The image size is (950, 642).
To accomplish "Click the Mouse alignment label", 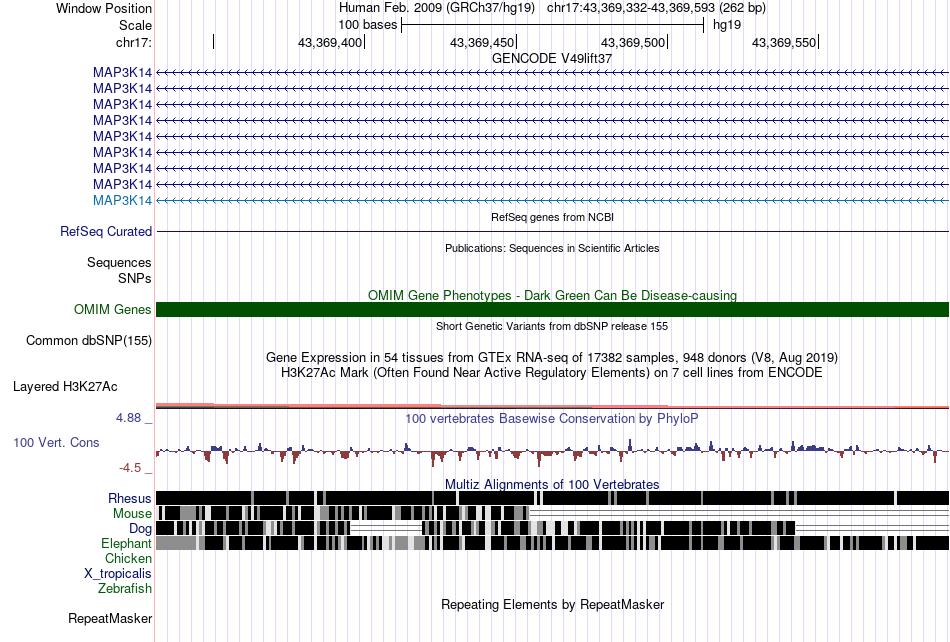I will [132, 514].
